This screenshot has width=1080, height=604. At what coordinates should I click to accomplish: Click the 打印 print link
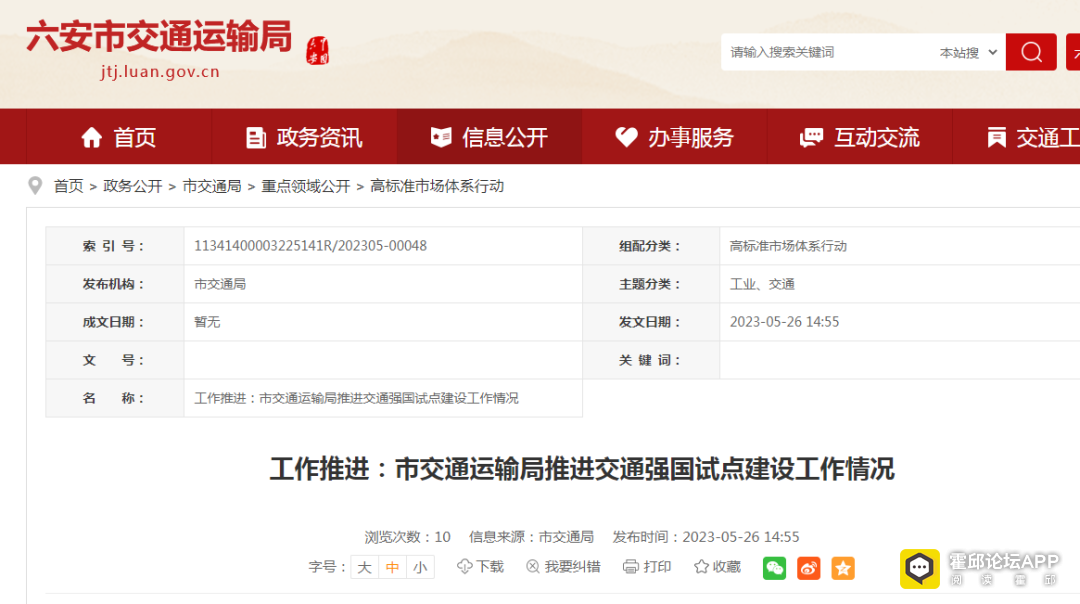647,566
